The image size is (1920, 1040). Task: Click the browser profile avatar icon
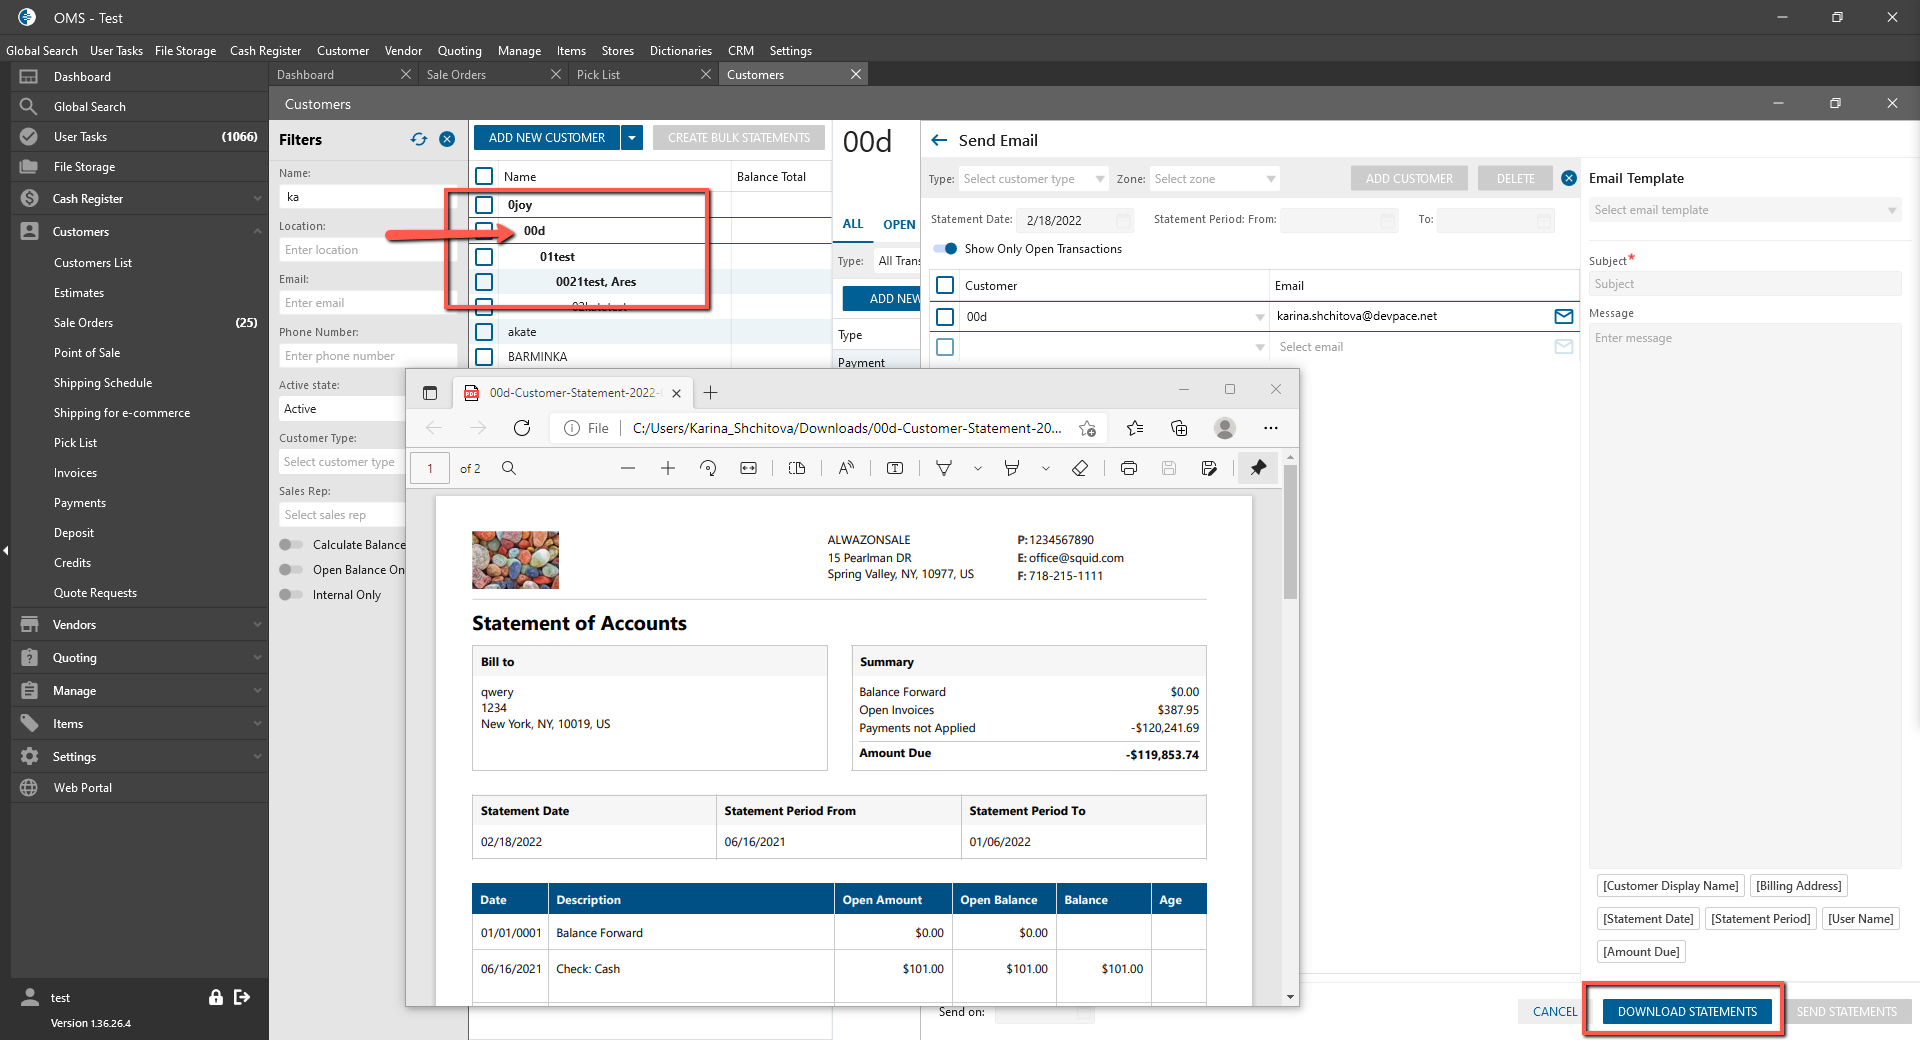[x=1224, y=428]
